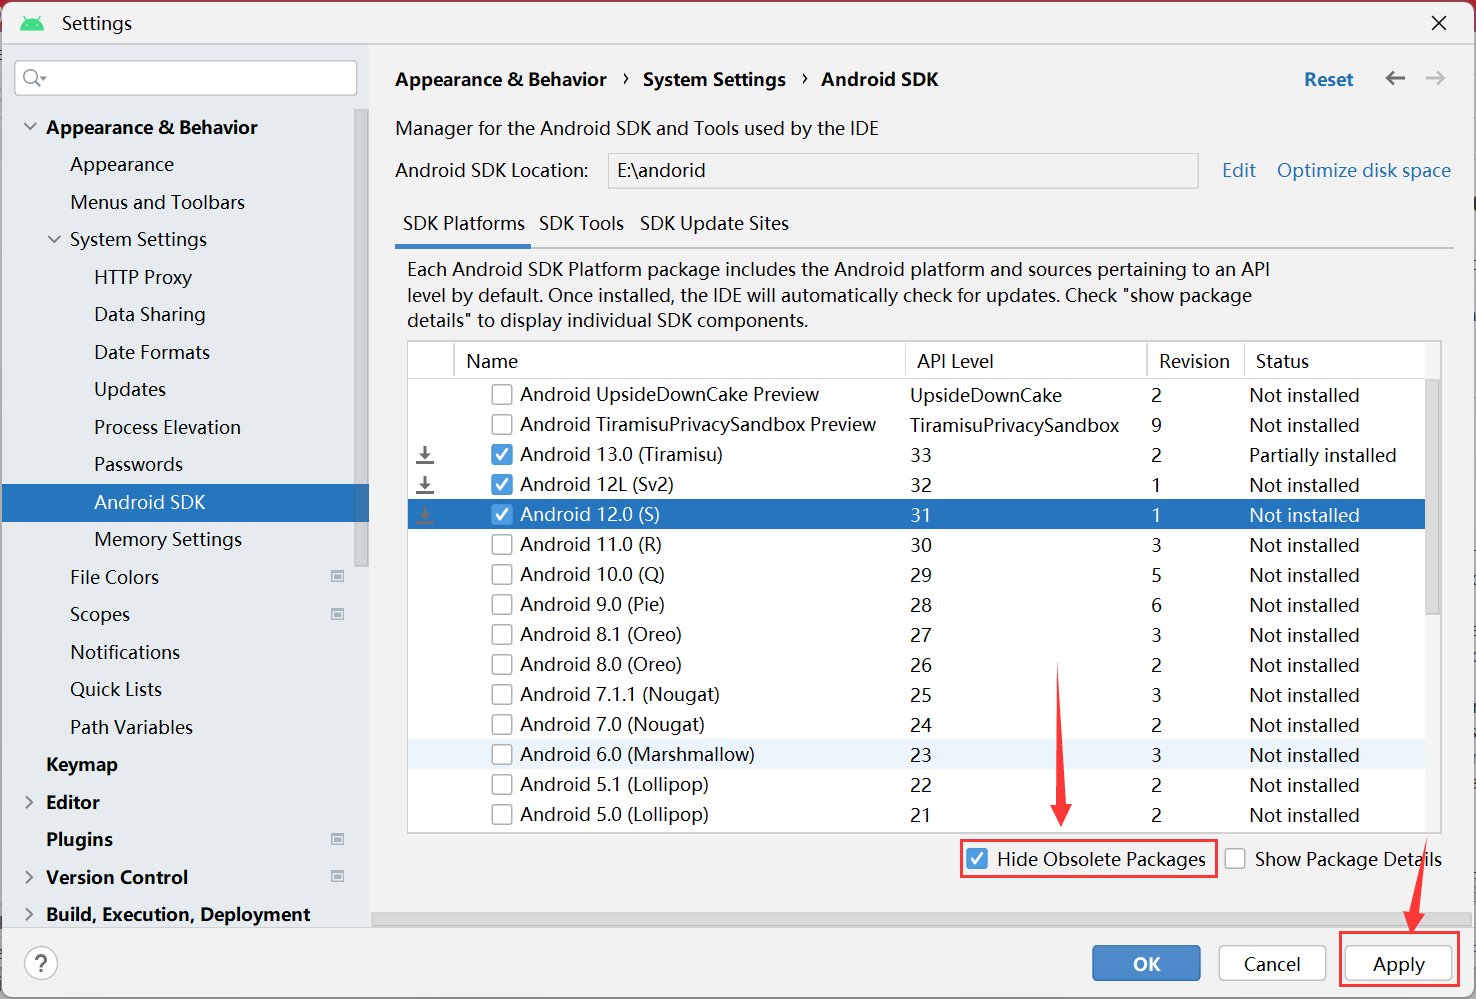Click settings tree vertical scrollbar
Image resolution: width=1476 pixels, height=999 pixels.
coord(362,338)
